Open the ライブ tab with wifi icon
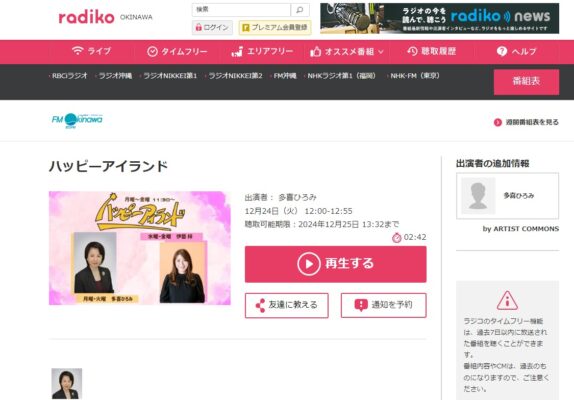574x400 pixels. pos(91,51)
